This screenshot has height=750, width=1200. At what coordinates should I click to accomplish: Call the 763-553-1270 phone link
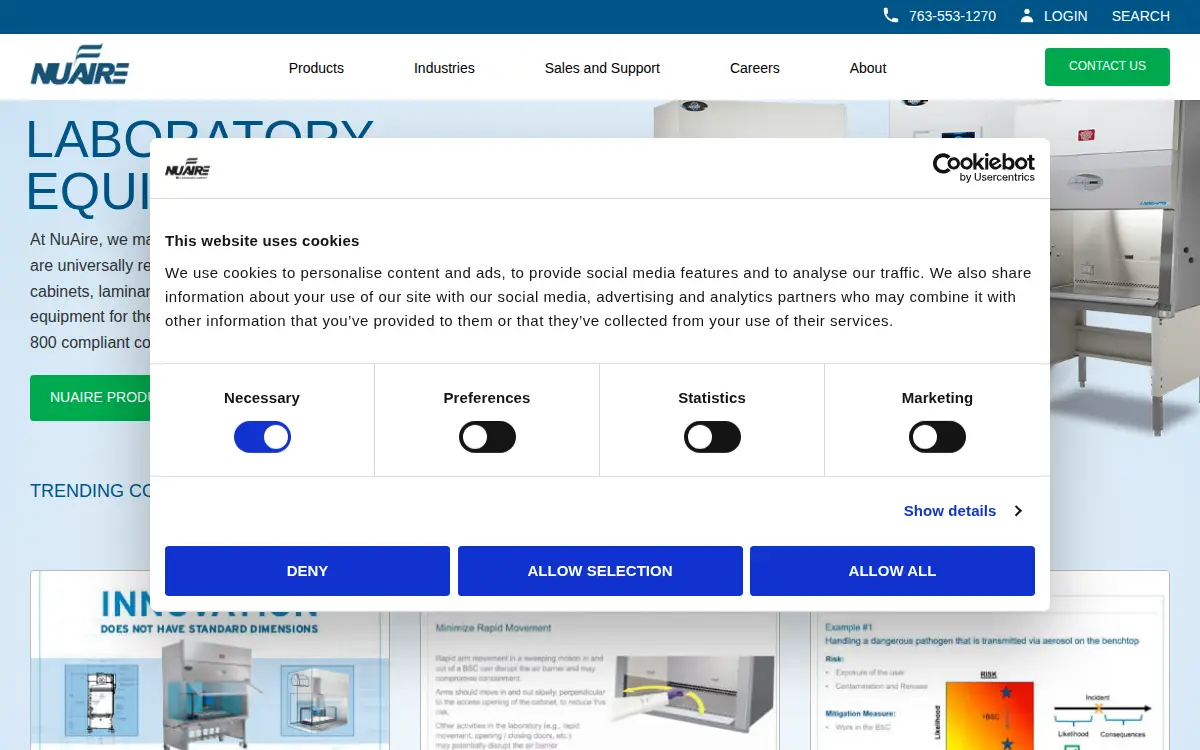[x=952, y=16]
